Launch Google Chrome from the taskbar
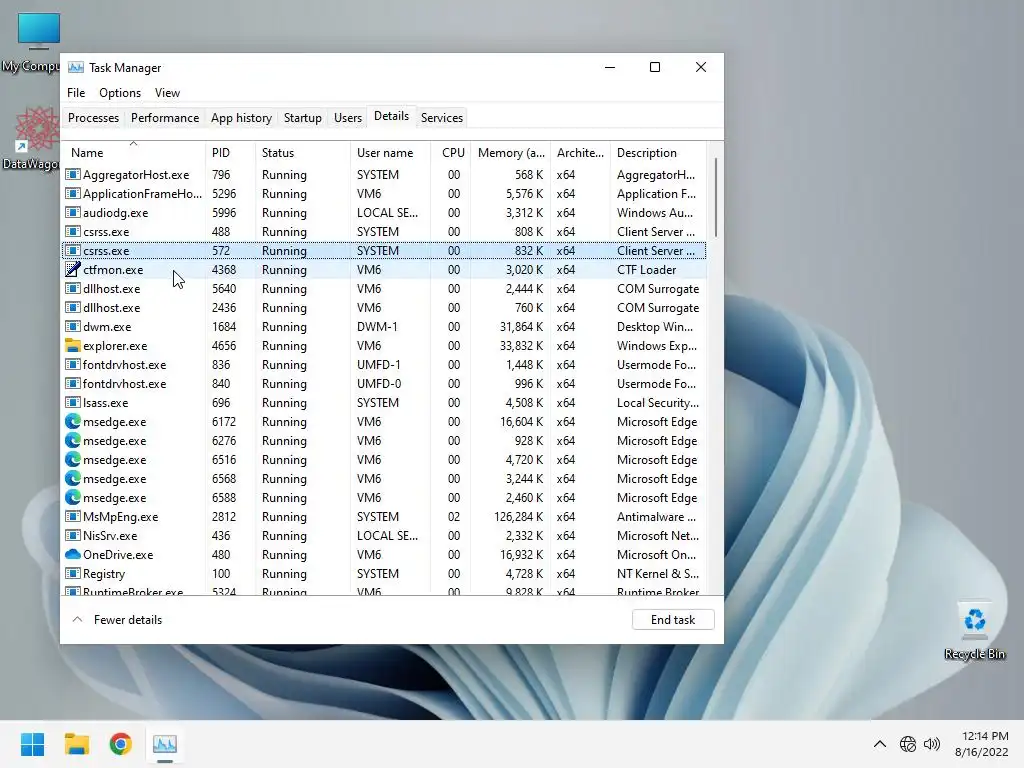The height and width of the screenshot is (768, 1024). tap(120, 744)
